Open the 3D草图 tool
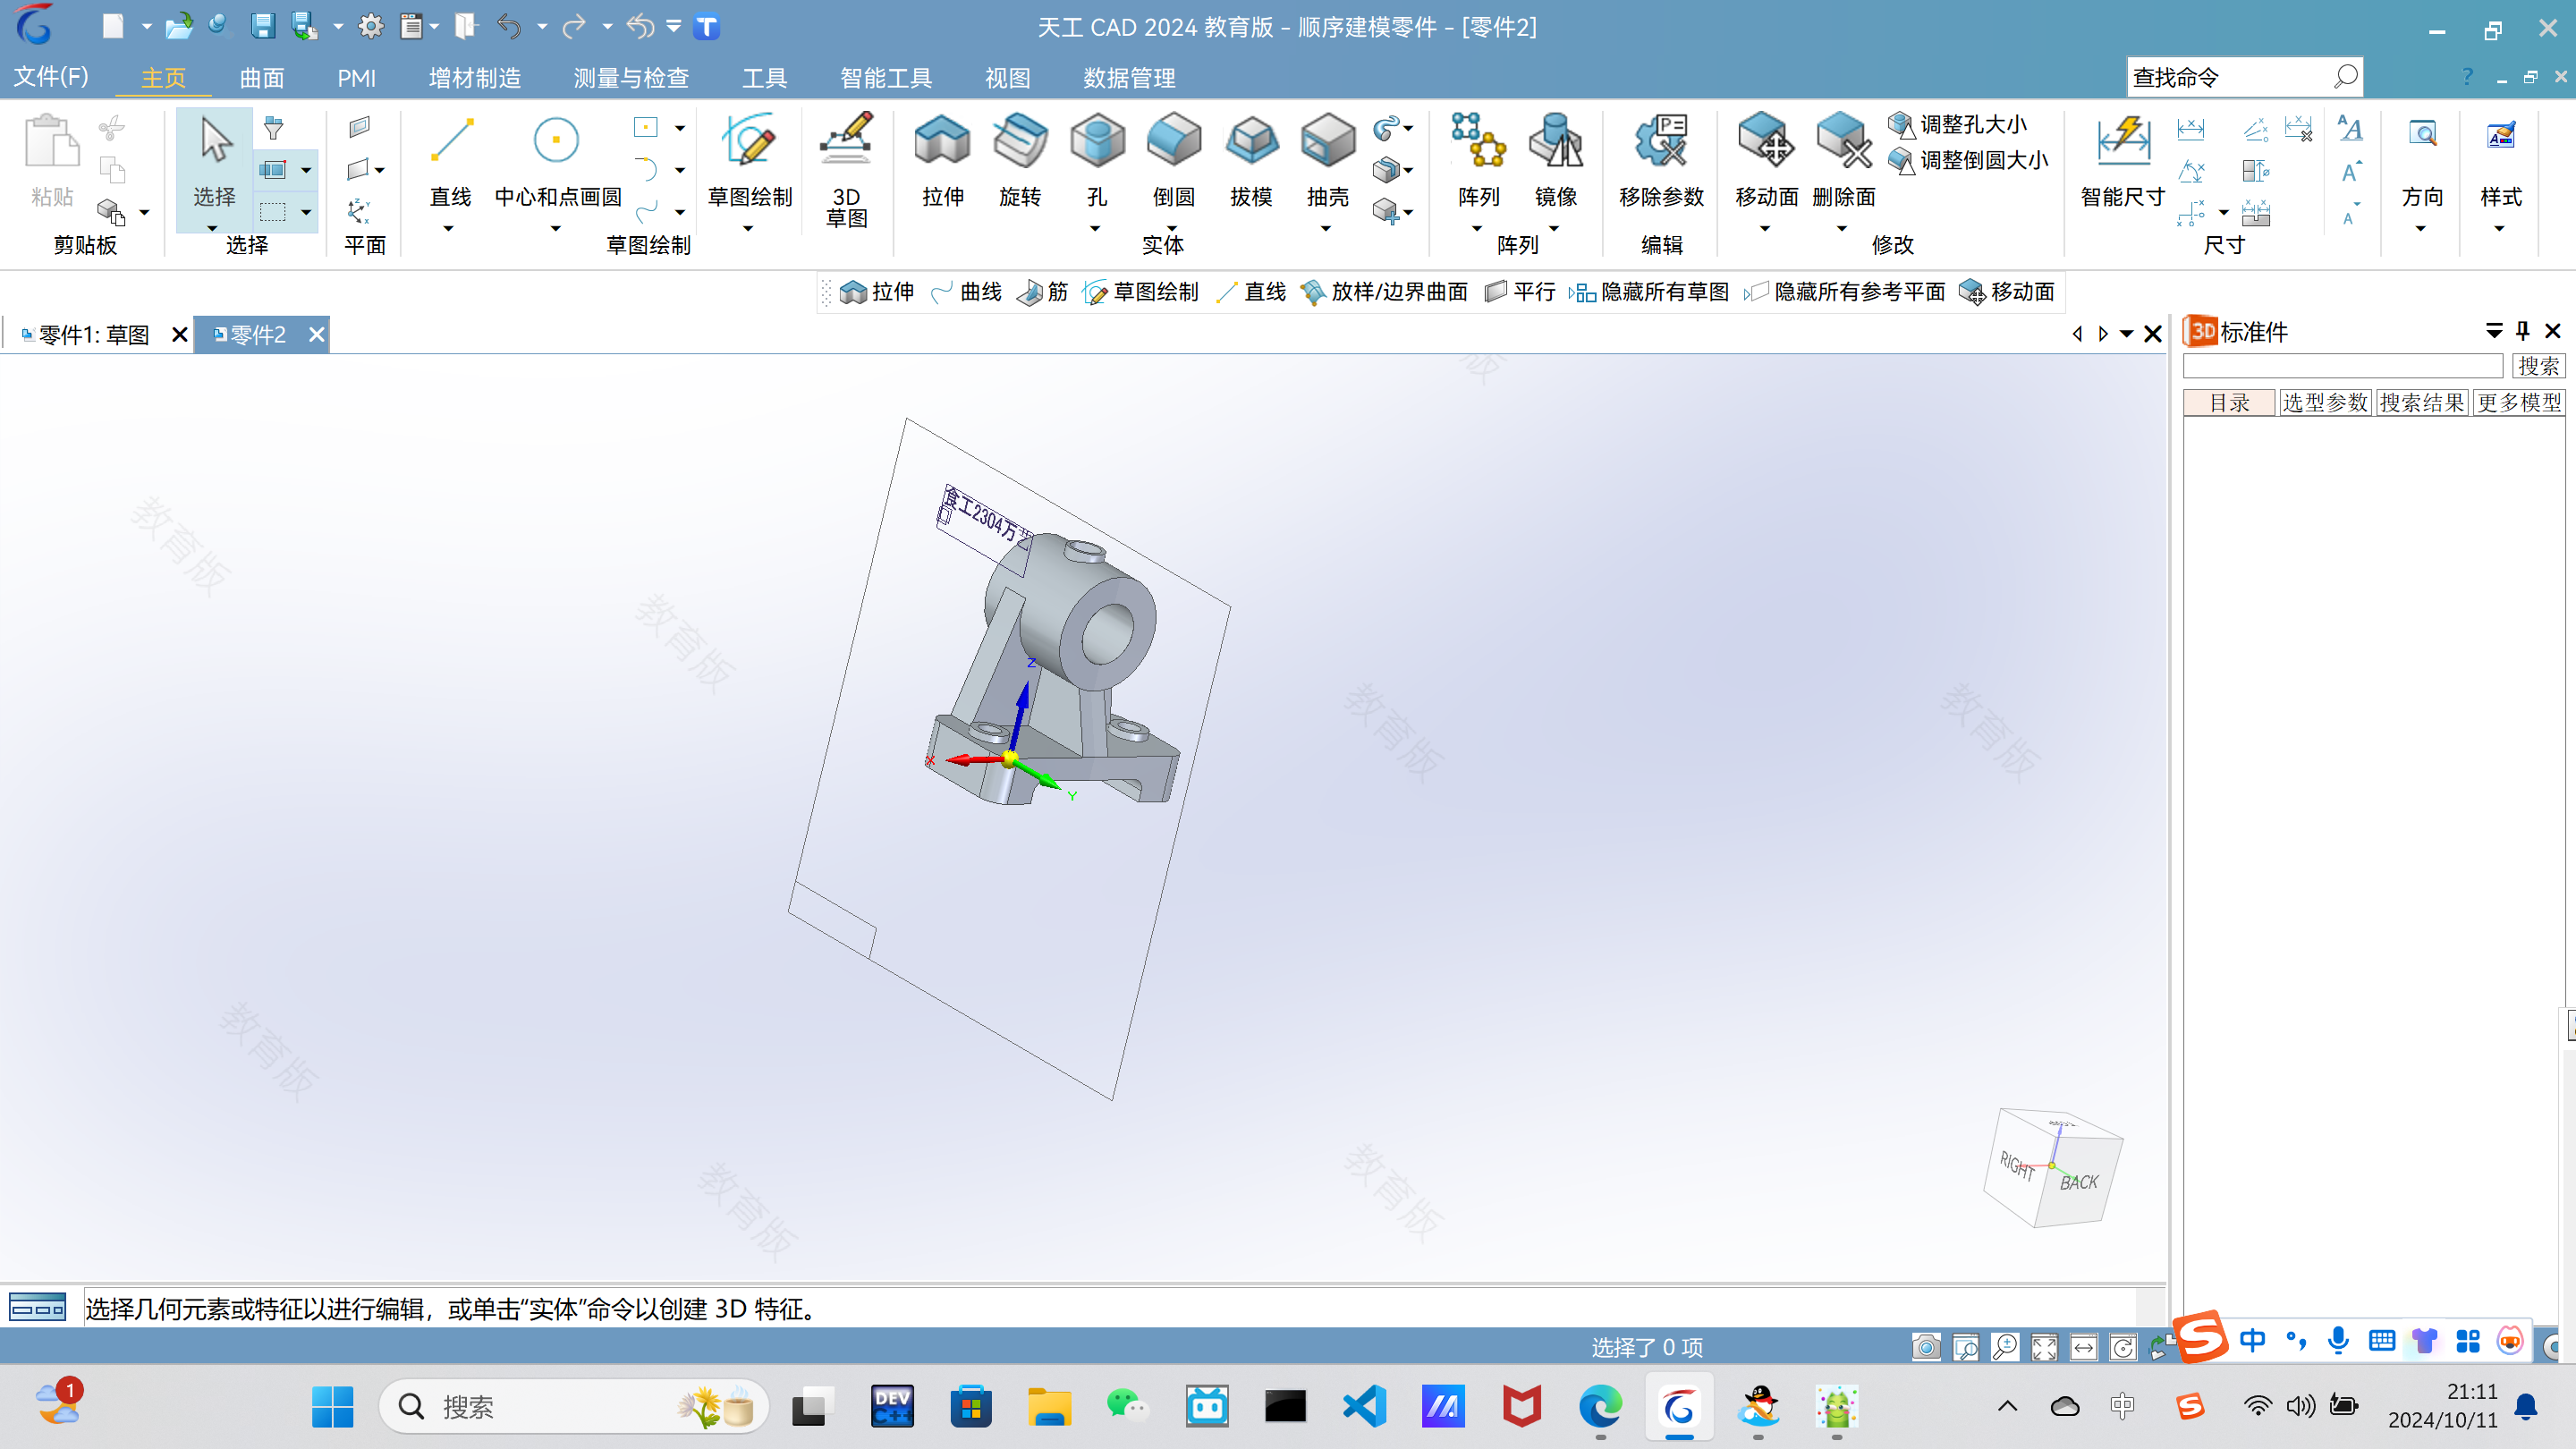 (846, 170)
